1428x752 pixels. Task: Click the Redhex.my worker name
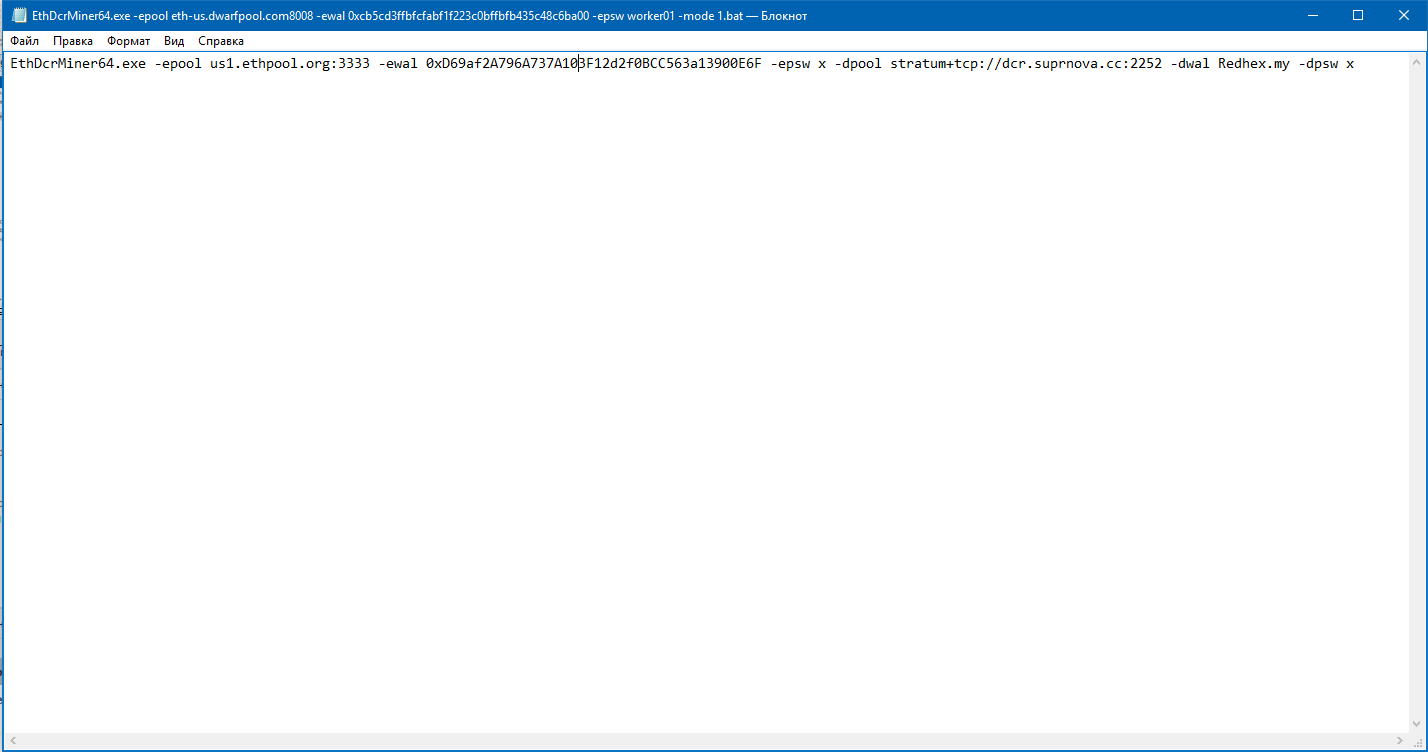(x=1254, y=64)
